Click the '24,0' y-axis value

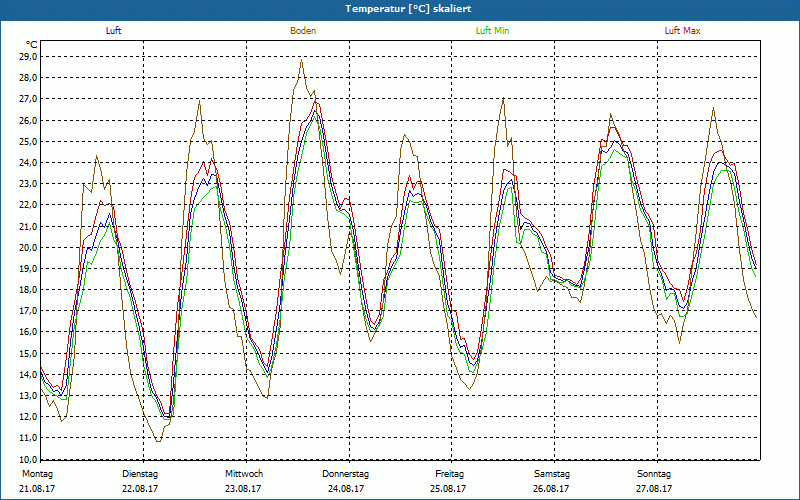(28, 163)
